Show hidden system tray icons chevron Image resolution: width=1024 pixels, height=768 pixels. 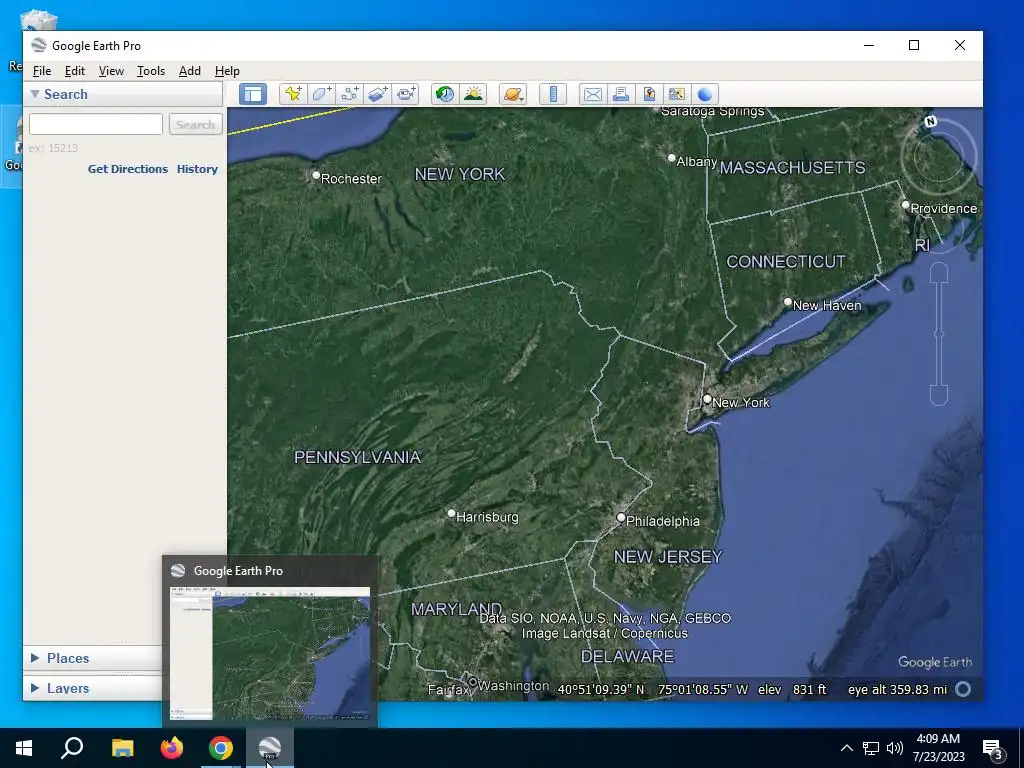click(846, 748)
